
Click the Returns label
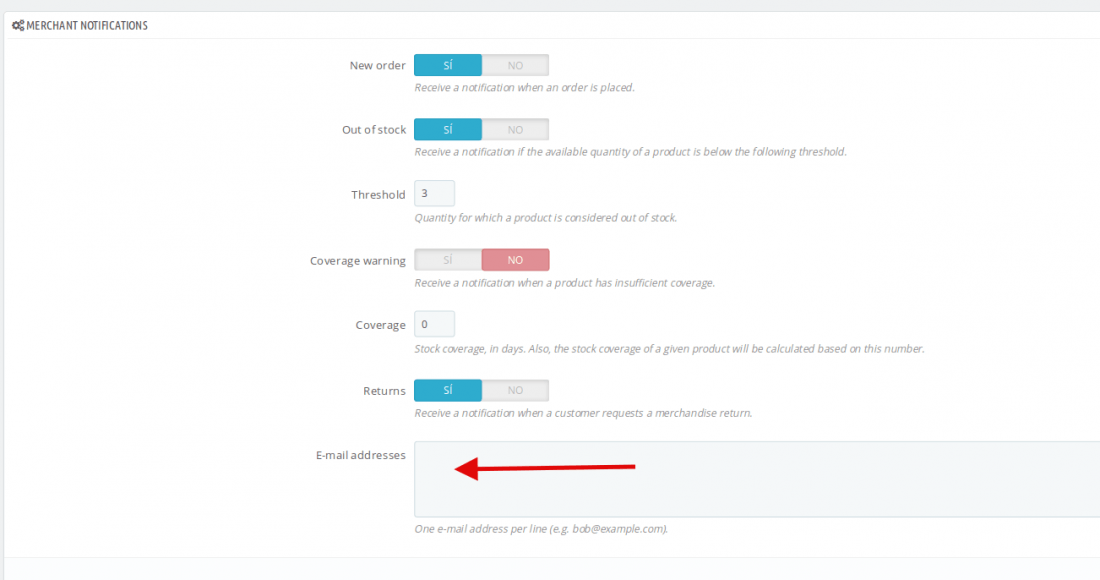coord(384,391)
